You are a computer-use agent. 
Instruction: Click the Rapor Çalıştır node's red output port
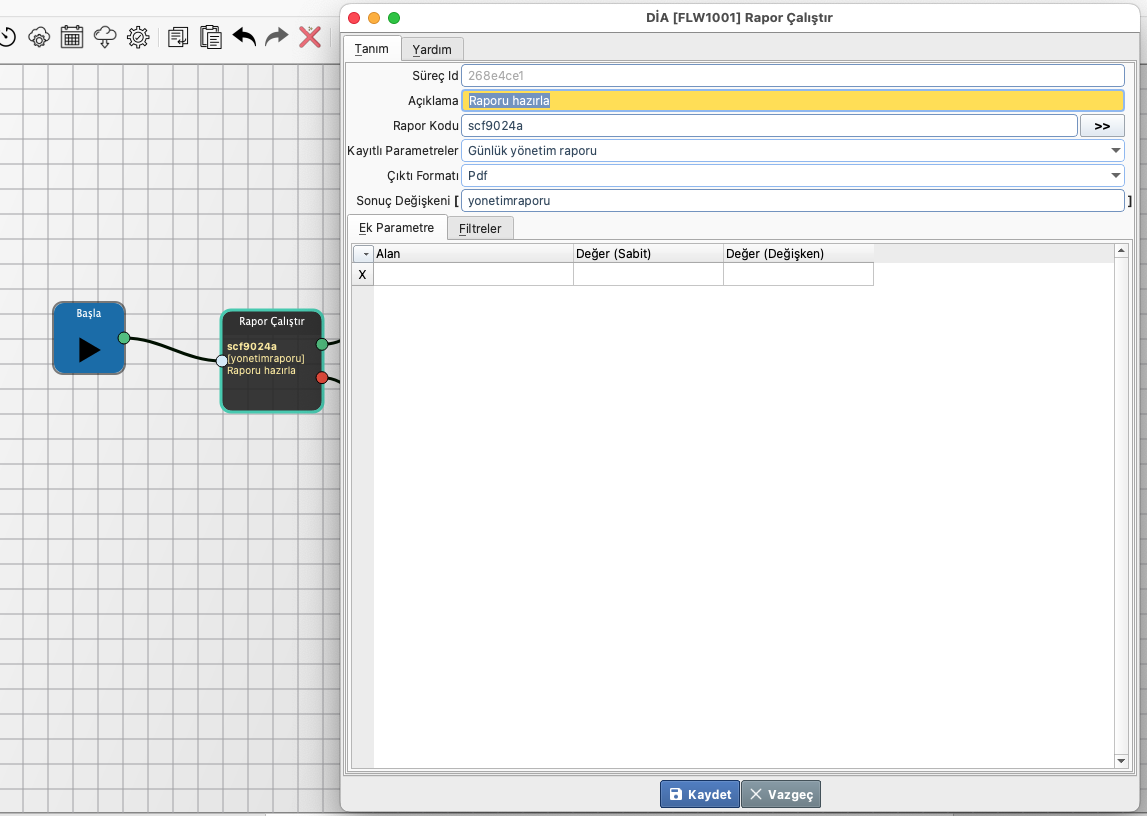(x=322, y=377)
